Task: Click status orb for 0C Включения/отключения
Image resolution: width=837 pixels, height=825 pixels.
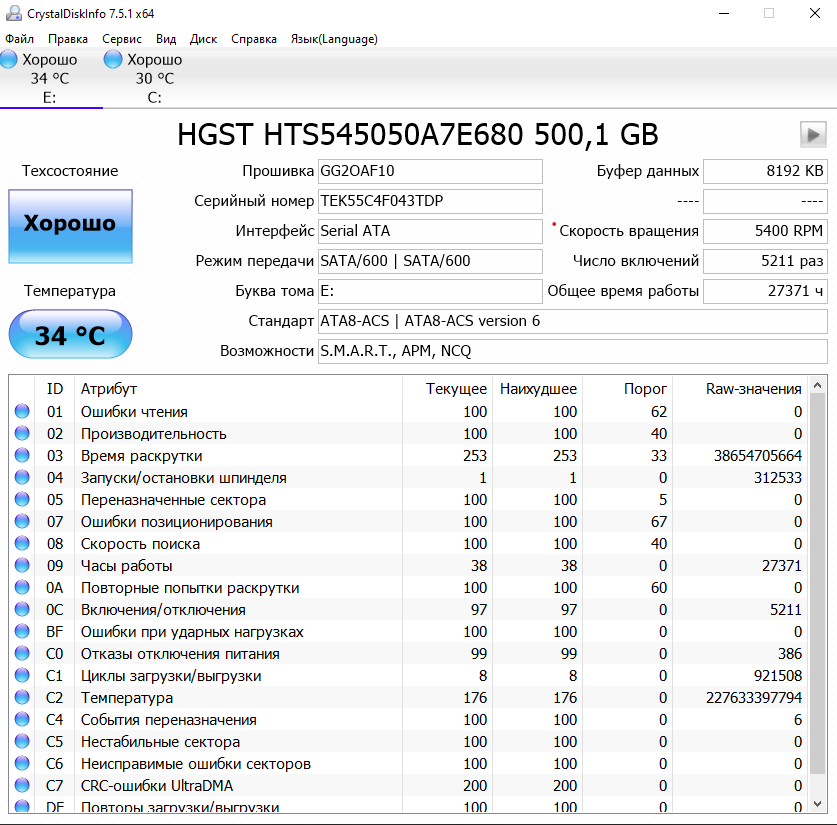Action: (22, 609)
